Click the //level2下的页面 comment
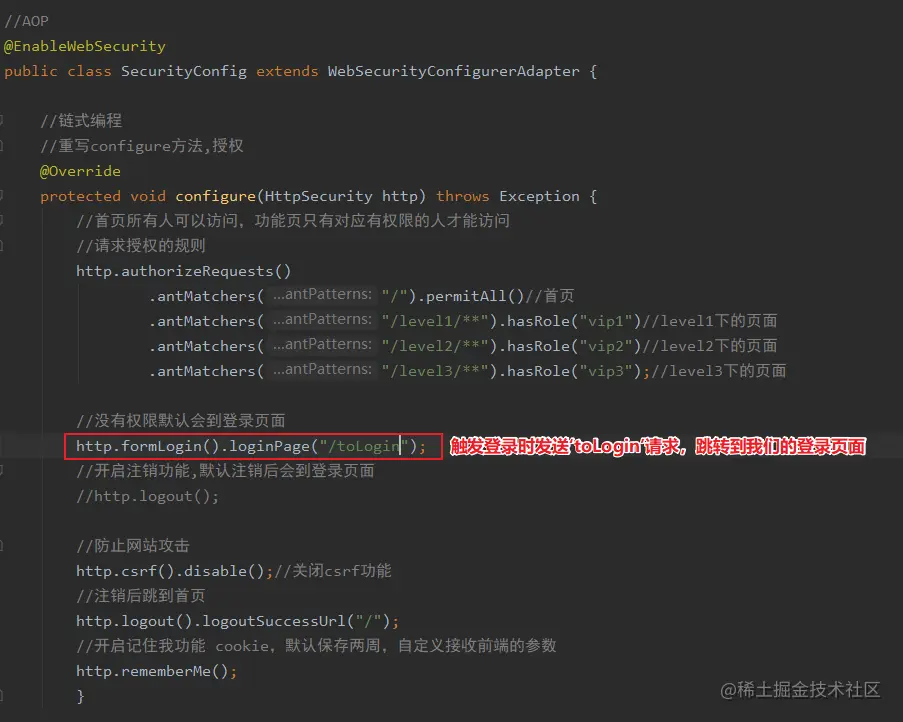The image size is (903, 722). (710, 346)
